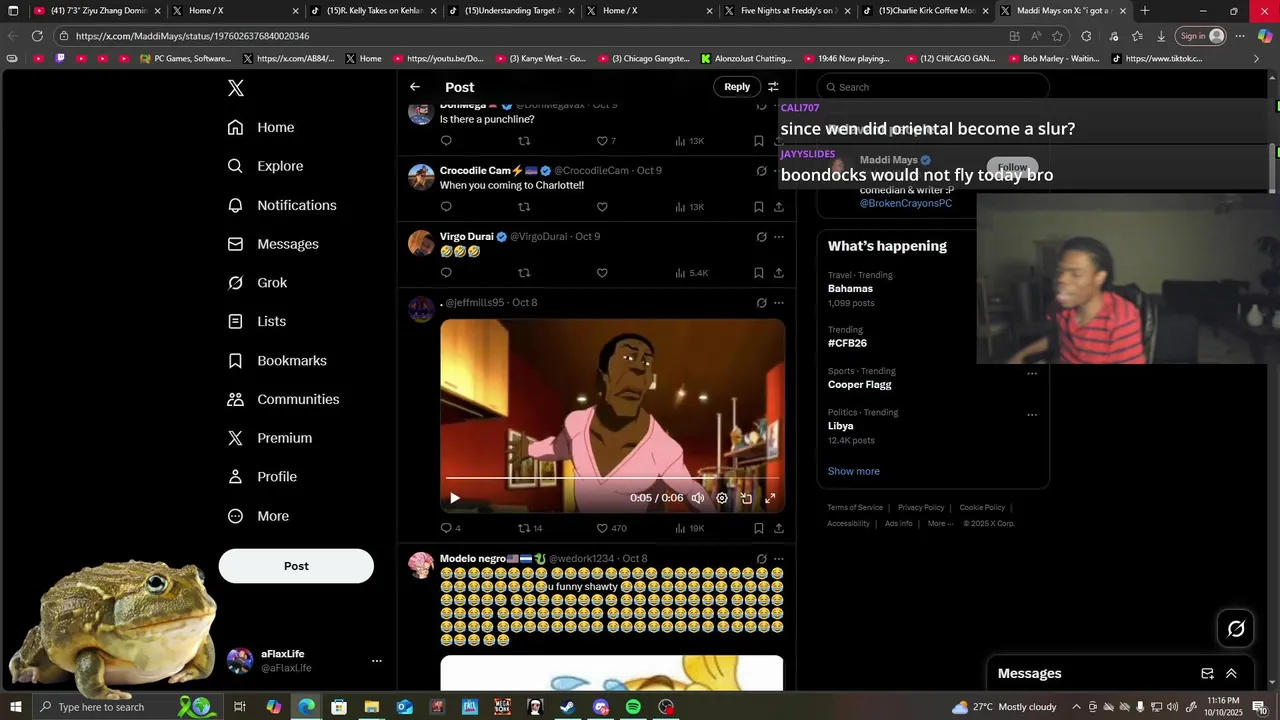This screenshot has height=720, width=1280.
Task: Toggle picture-in-picture on video
Action: [x=746, y=498]
